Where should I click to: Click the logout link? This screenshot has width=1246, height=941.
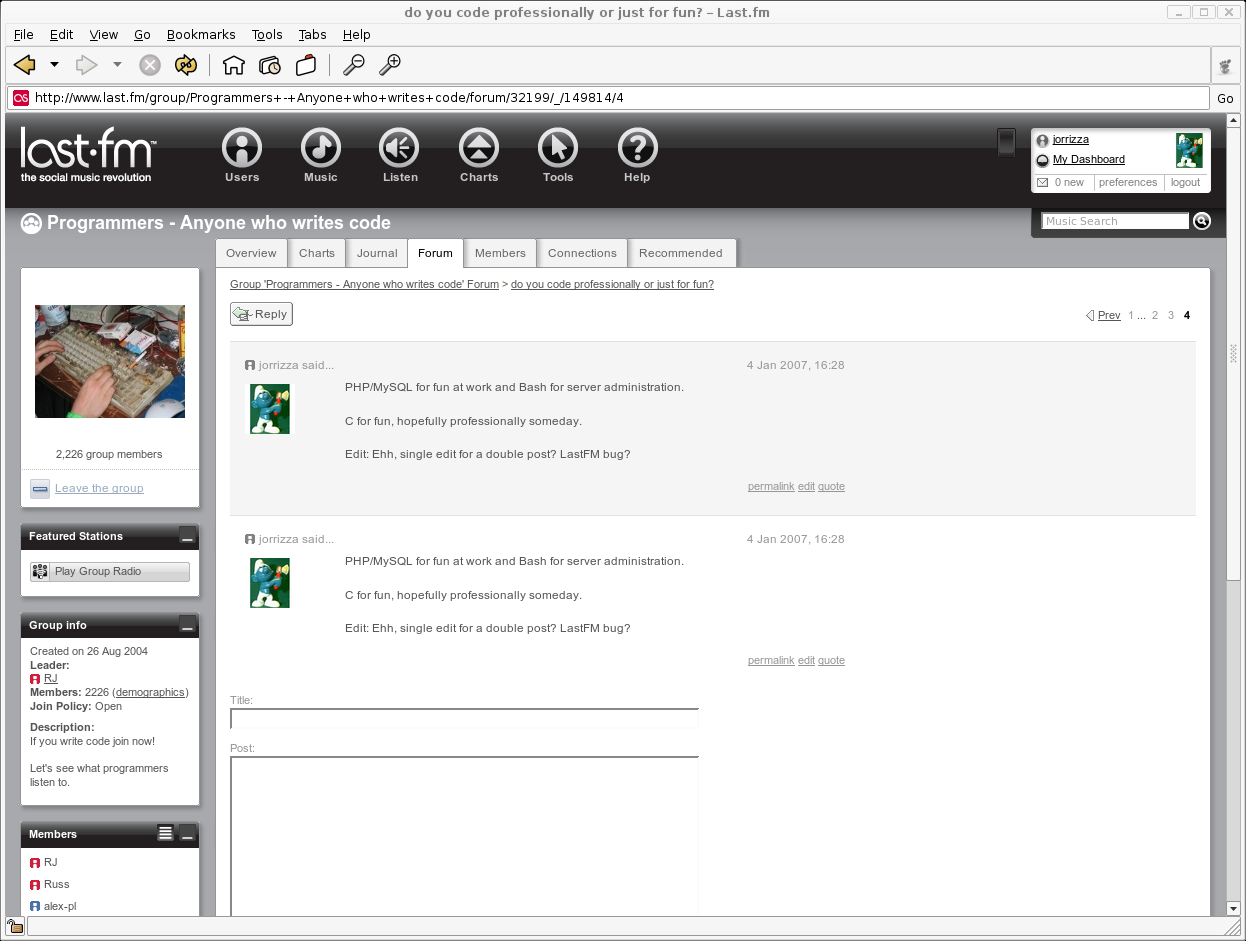tap(1185, 183)
